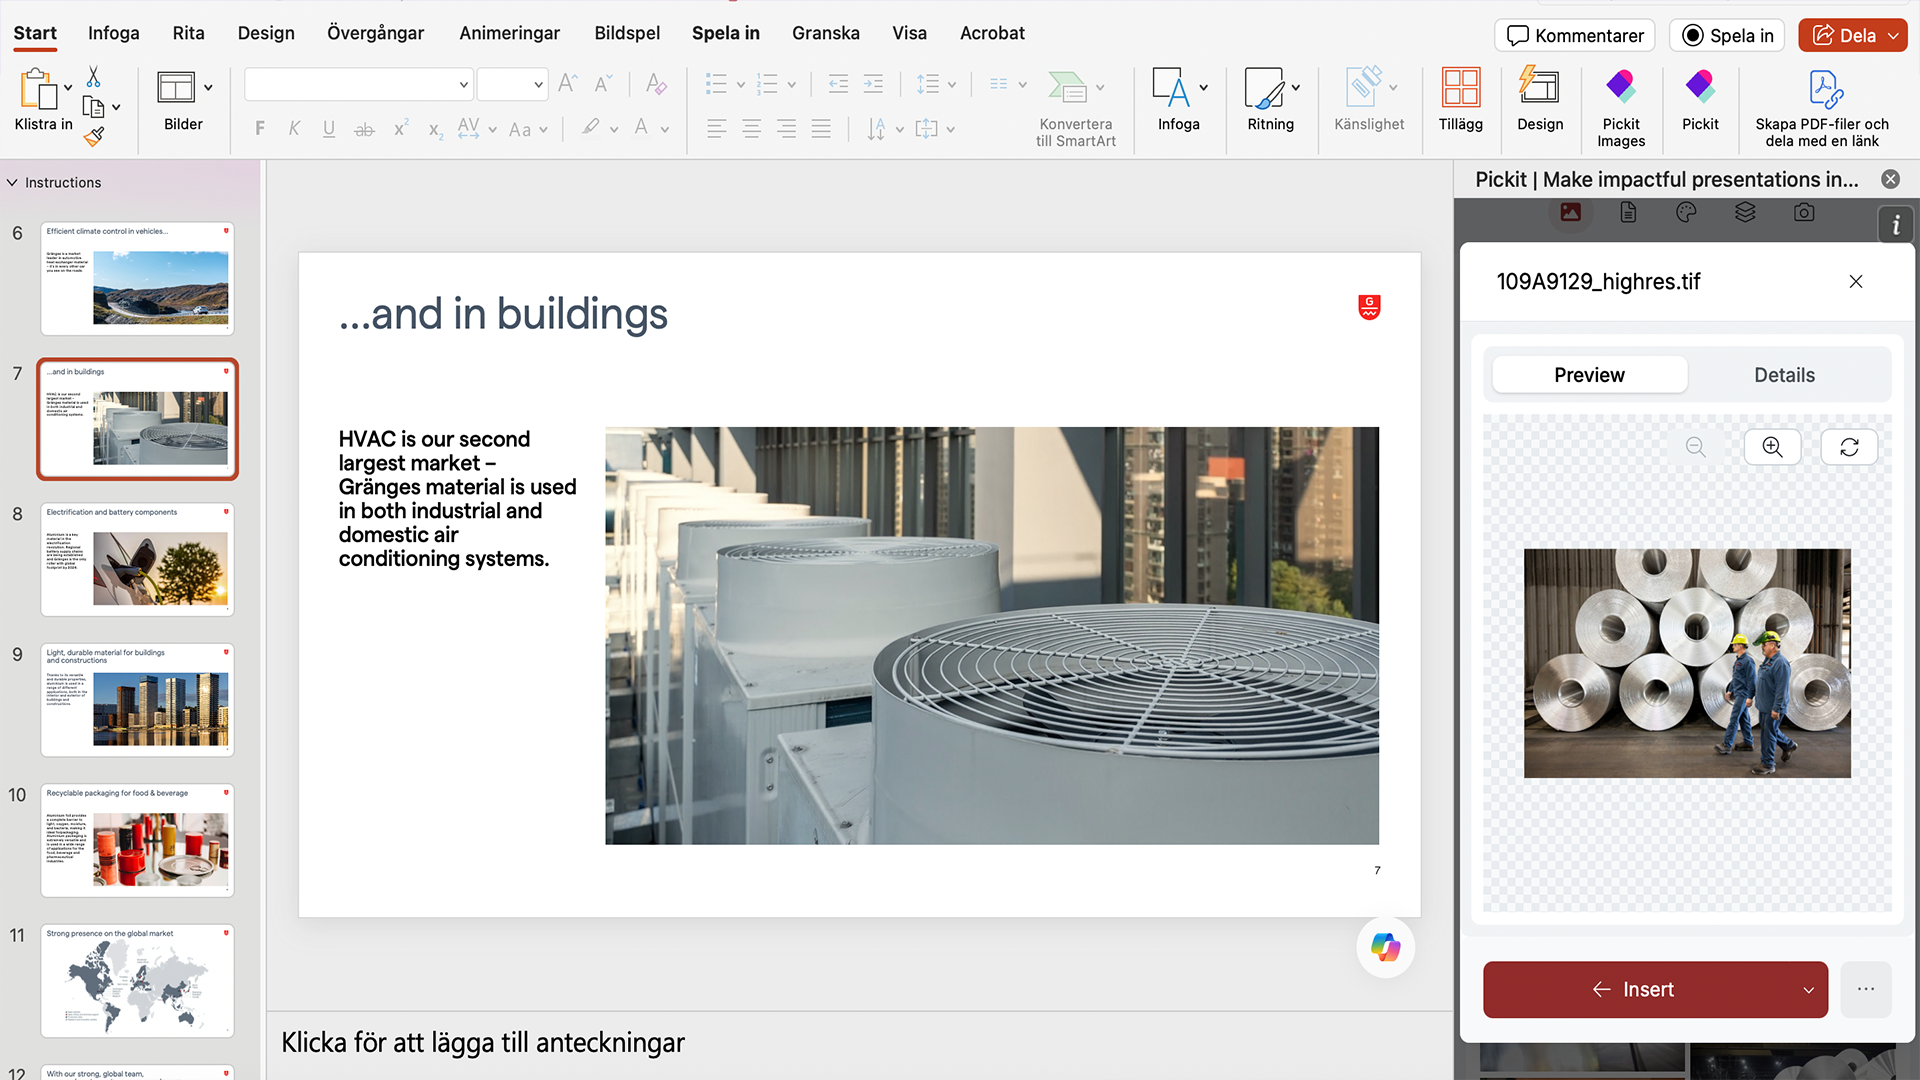Collapse the Instructions section in the slide panel
This screenshot has width=1920, height=1080.
point(12,182)
